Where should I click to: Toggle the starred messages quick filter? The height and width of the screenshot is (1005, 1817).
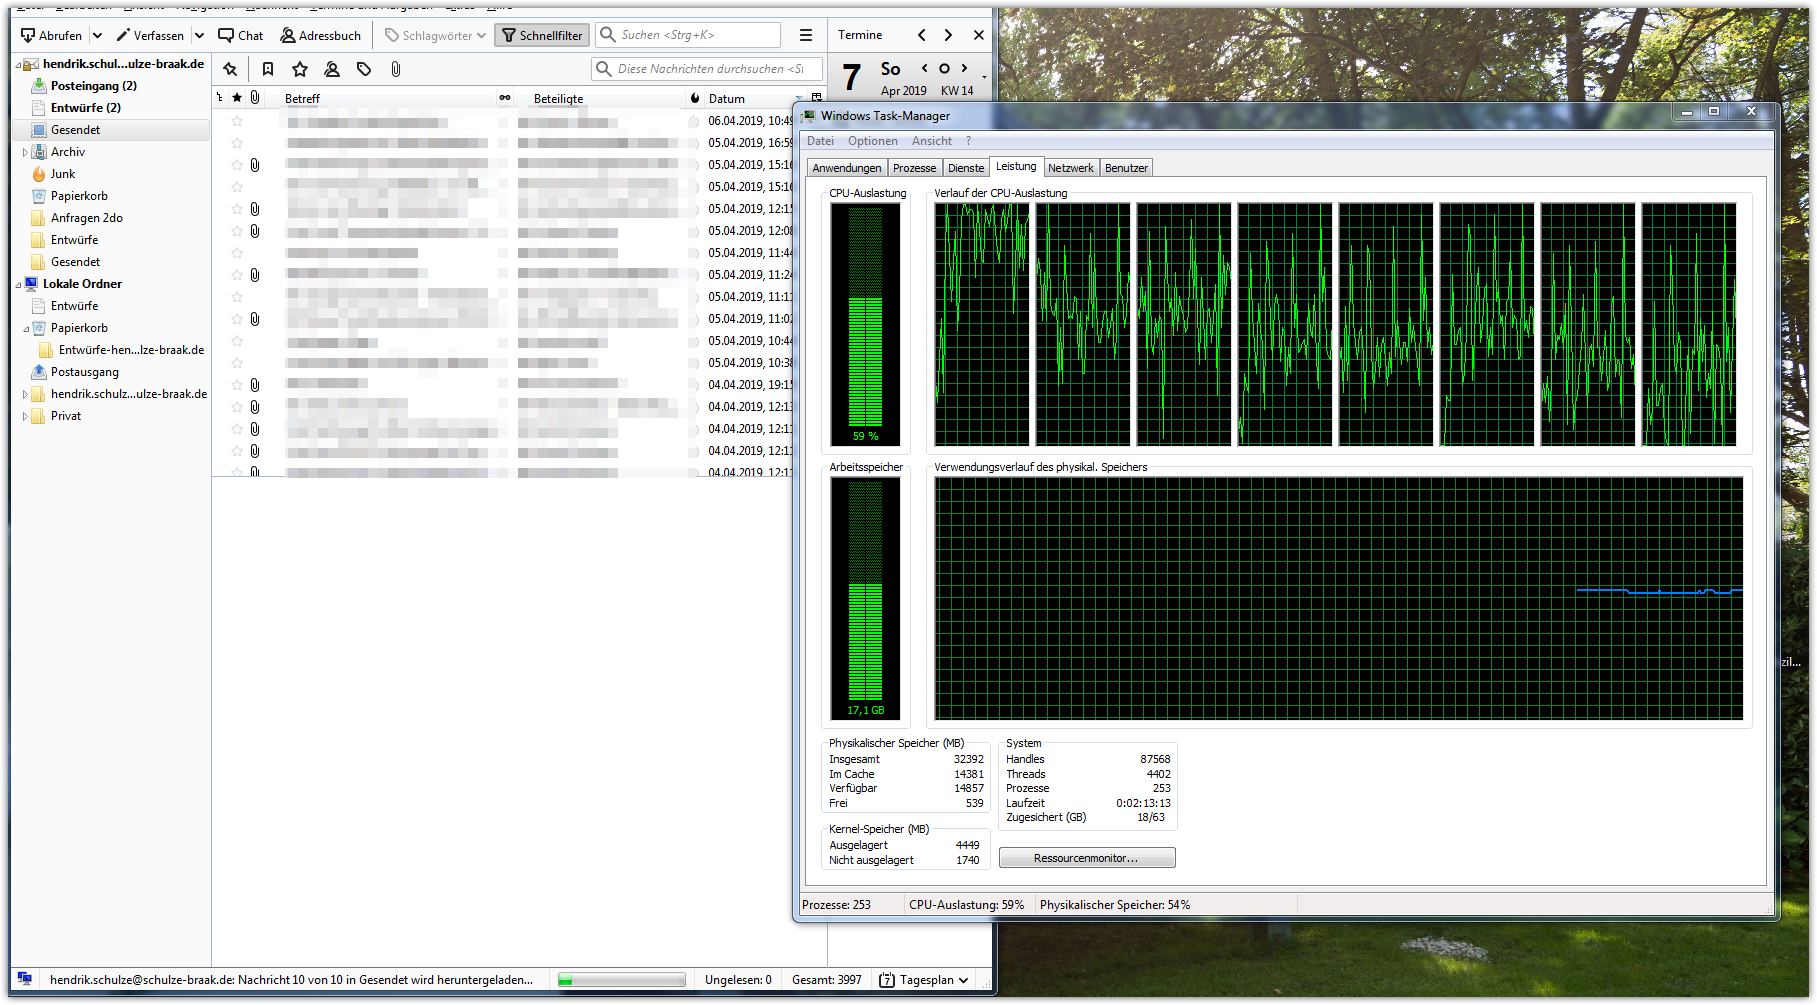pyautogui.click(x=299, y=69)
